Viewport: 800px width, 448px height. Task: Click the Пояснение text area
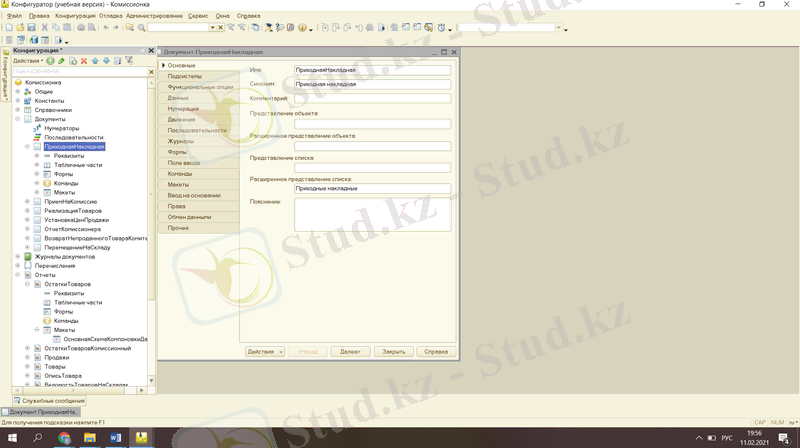tap(372, 215)
